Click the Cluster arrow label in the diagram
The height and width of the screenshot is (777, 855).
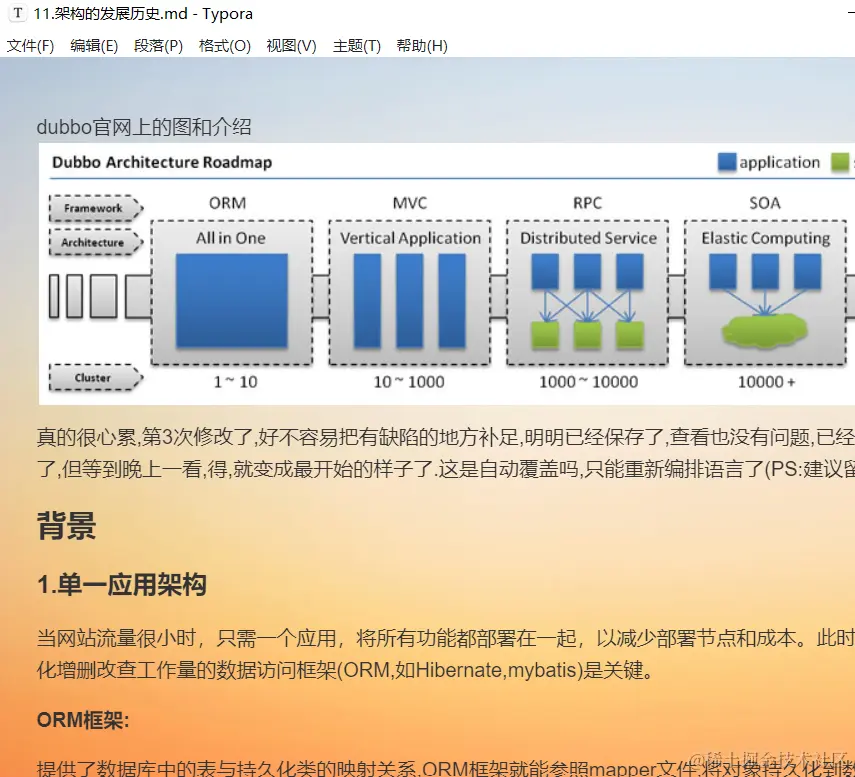pyautogui.click(x=94, y=377)
